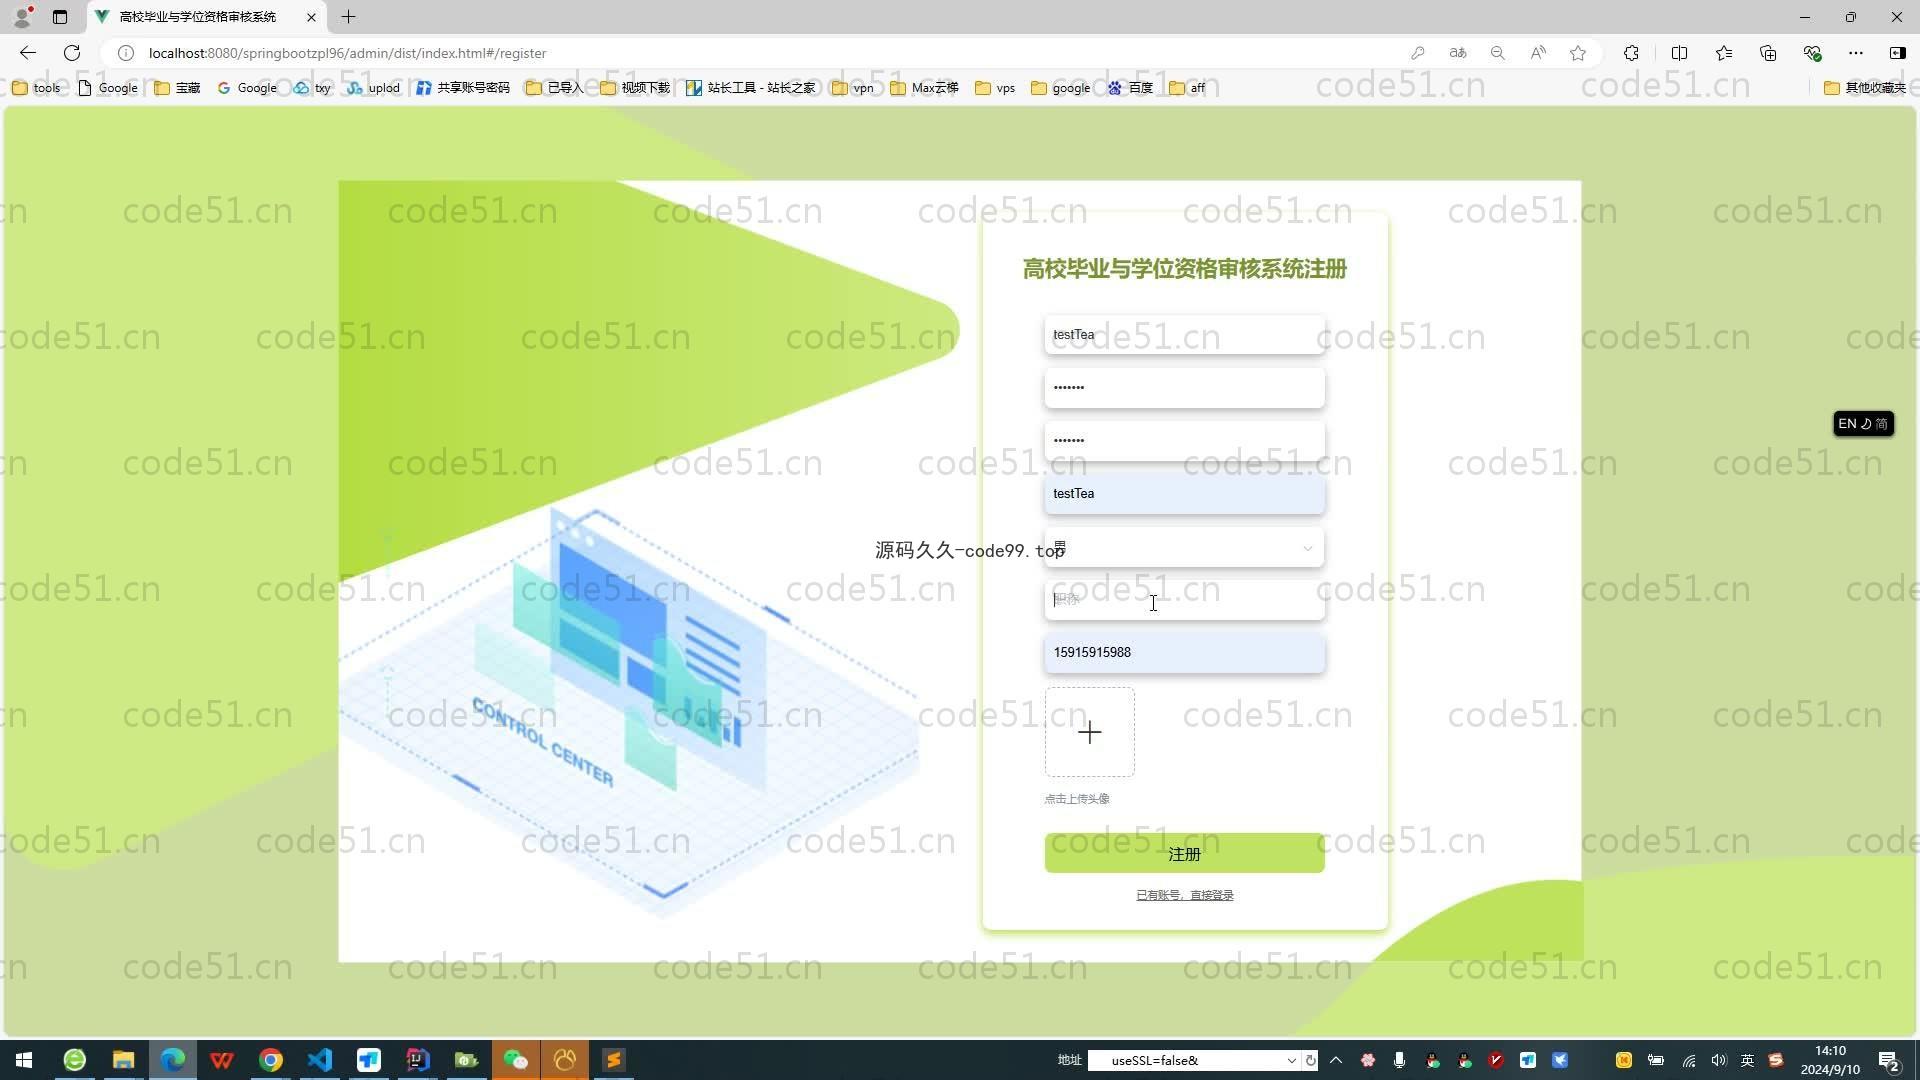This screenshot has height=1080, width=1920.
Task: Open WPS Office from taskbar
Action: pos(221,1060)
